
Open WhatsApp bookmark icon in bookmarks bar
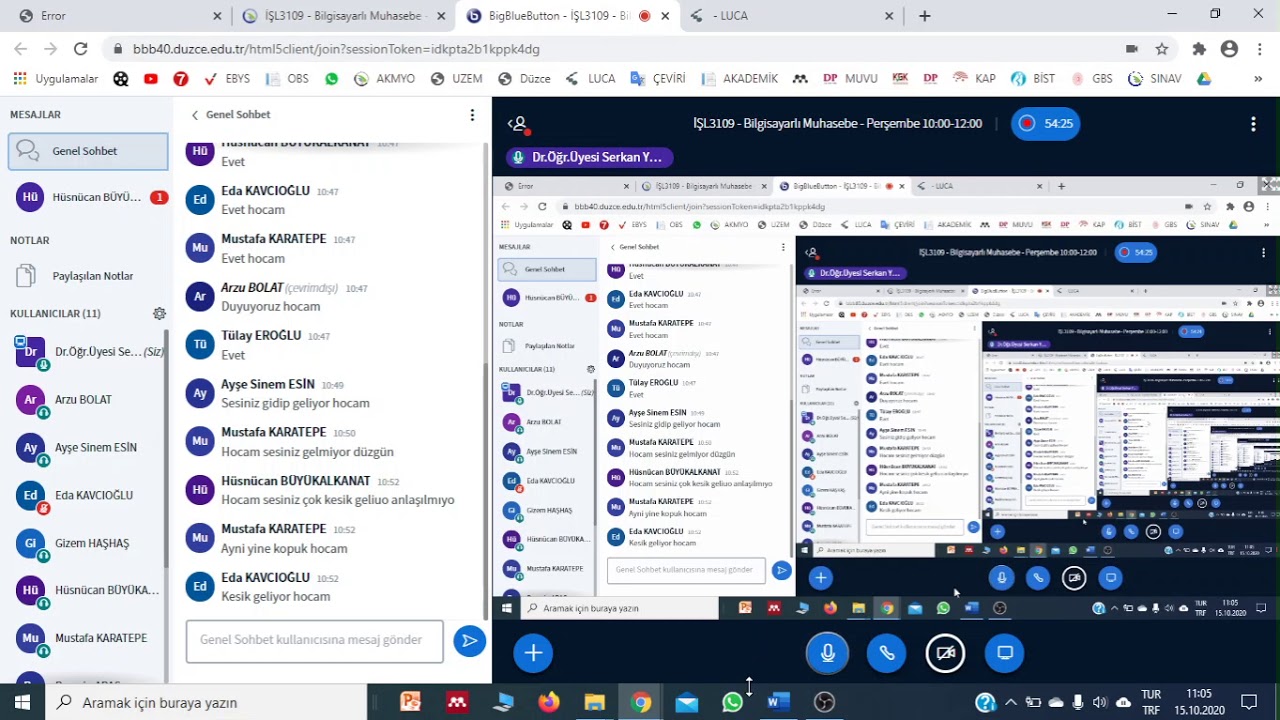click(x=332, y=79)
